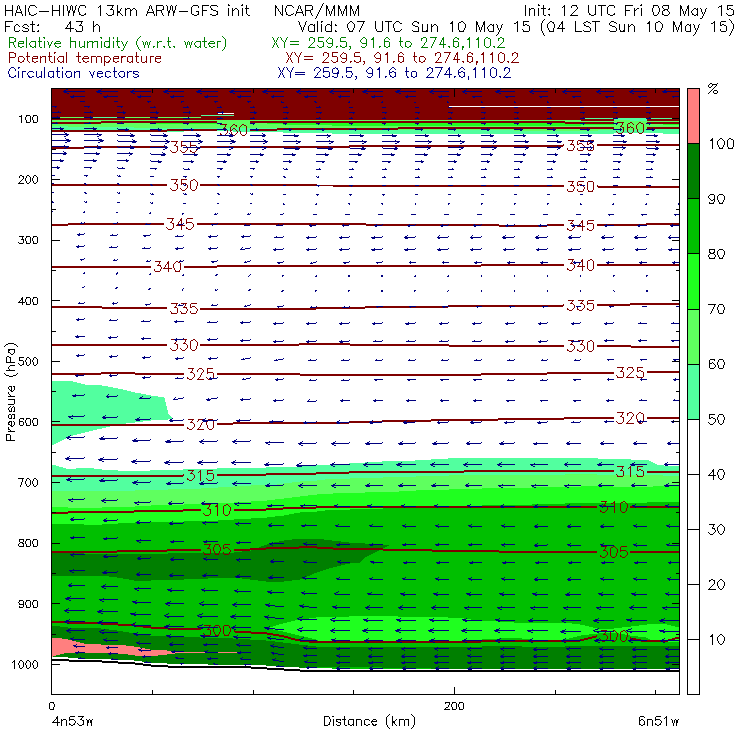Click the '20' colorbar value label
The width and height of the screenshot is (740, 740).
[x=716, y=585]
